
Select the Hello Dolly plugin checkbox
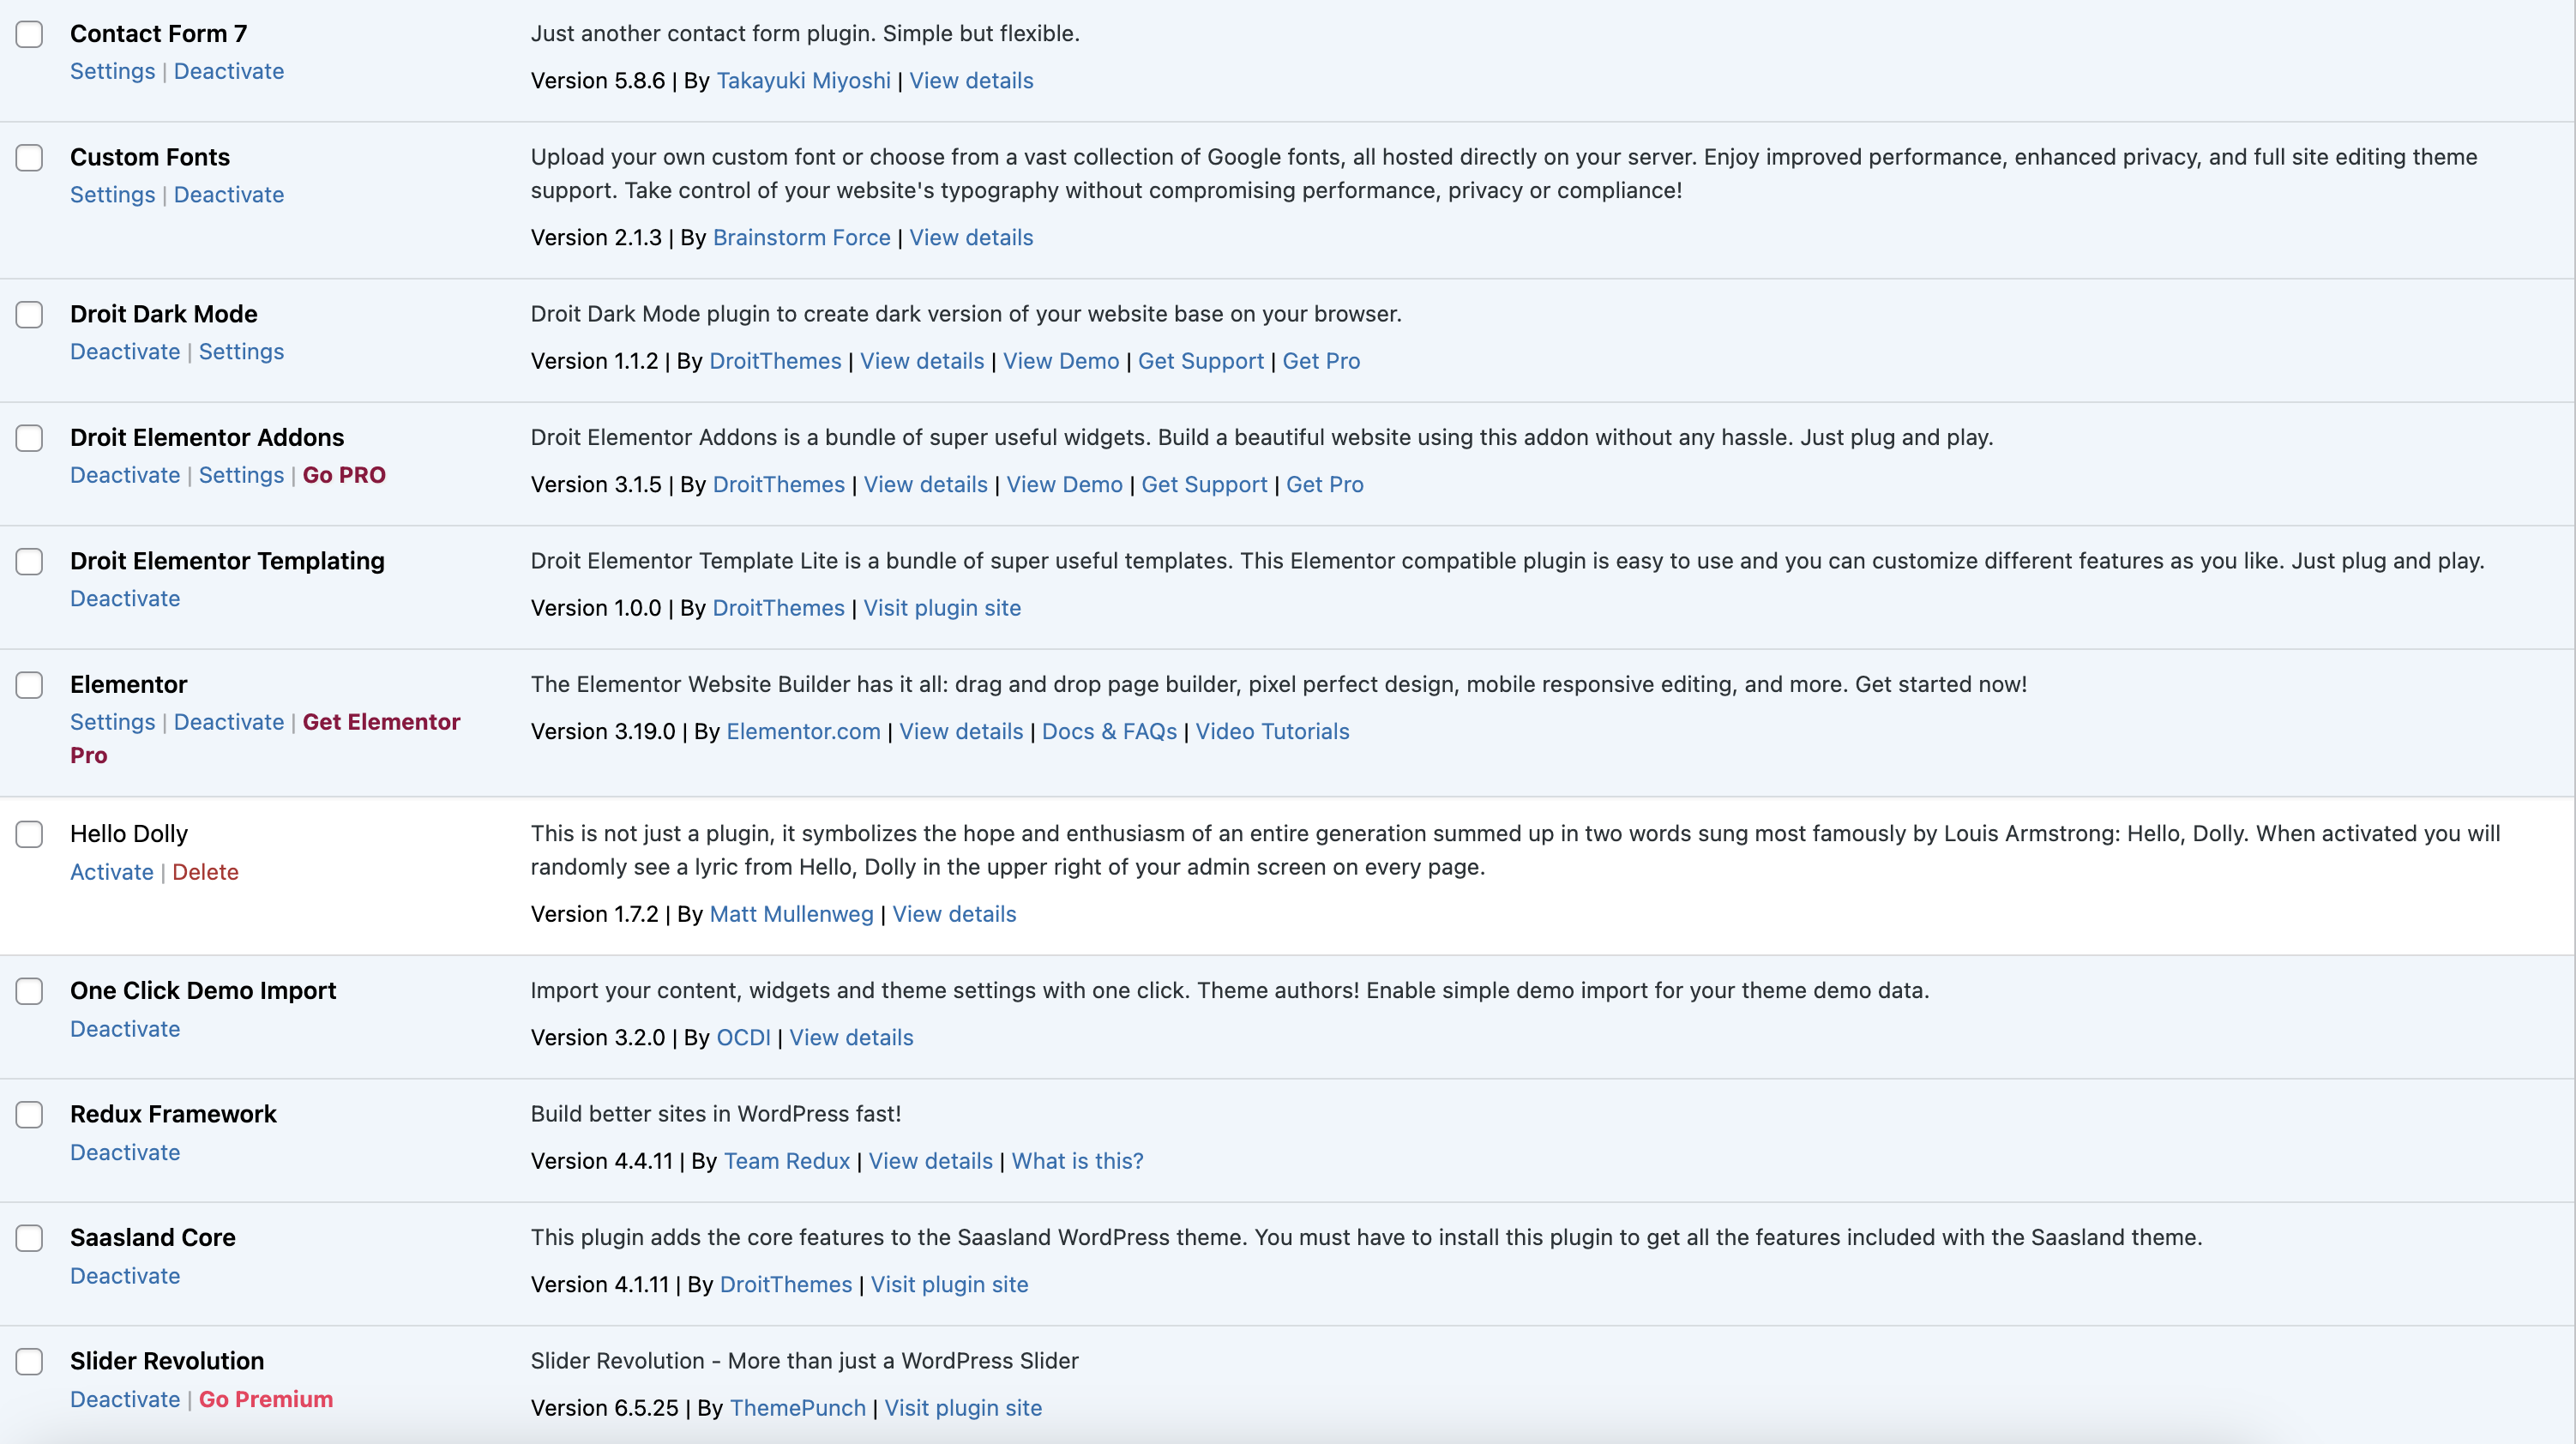click(x=29, y=834)
